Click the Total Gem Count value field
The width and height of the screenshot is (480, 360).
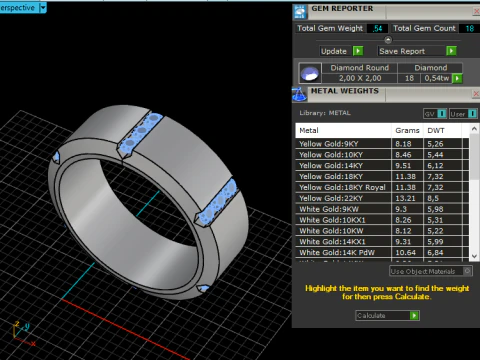point(469,28)
